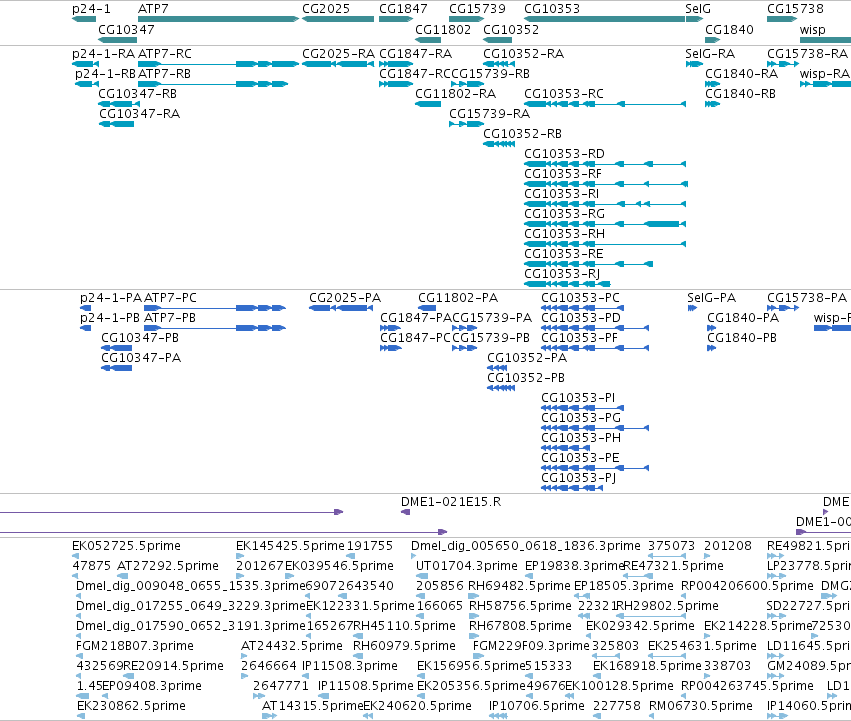Click the CG10347-RB transcript
Image resolution: width=851 pixels, height=721 pixels.
(x=119, y=104)
